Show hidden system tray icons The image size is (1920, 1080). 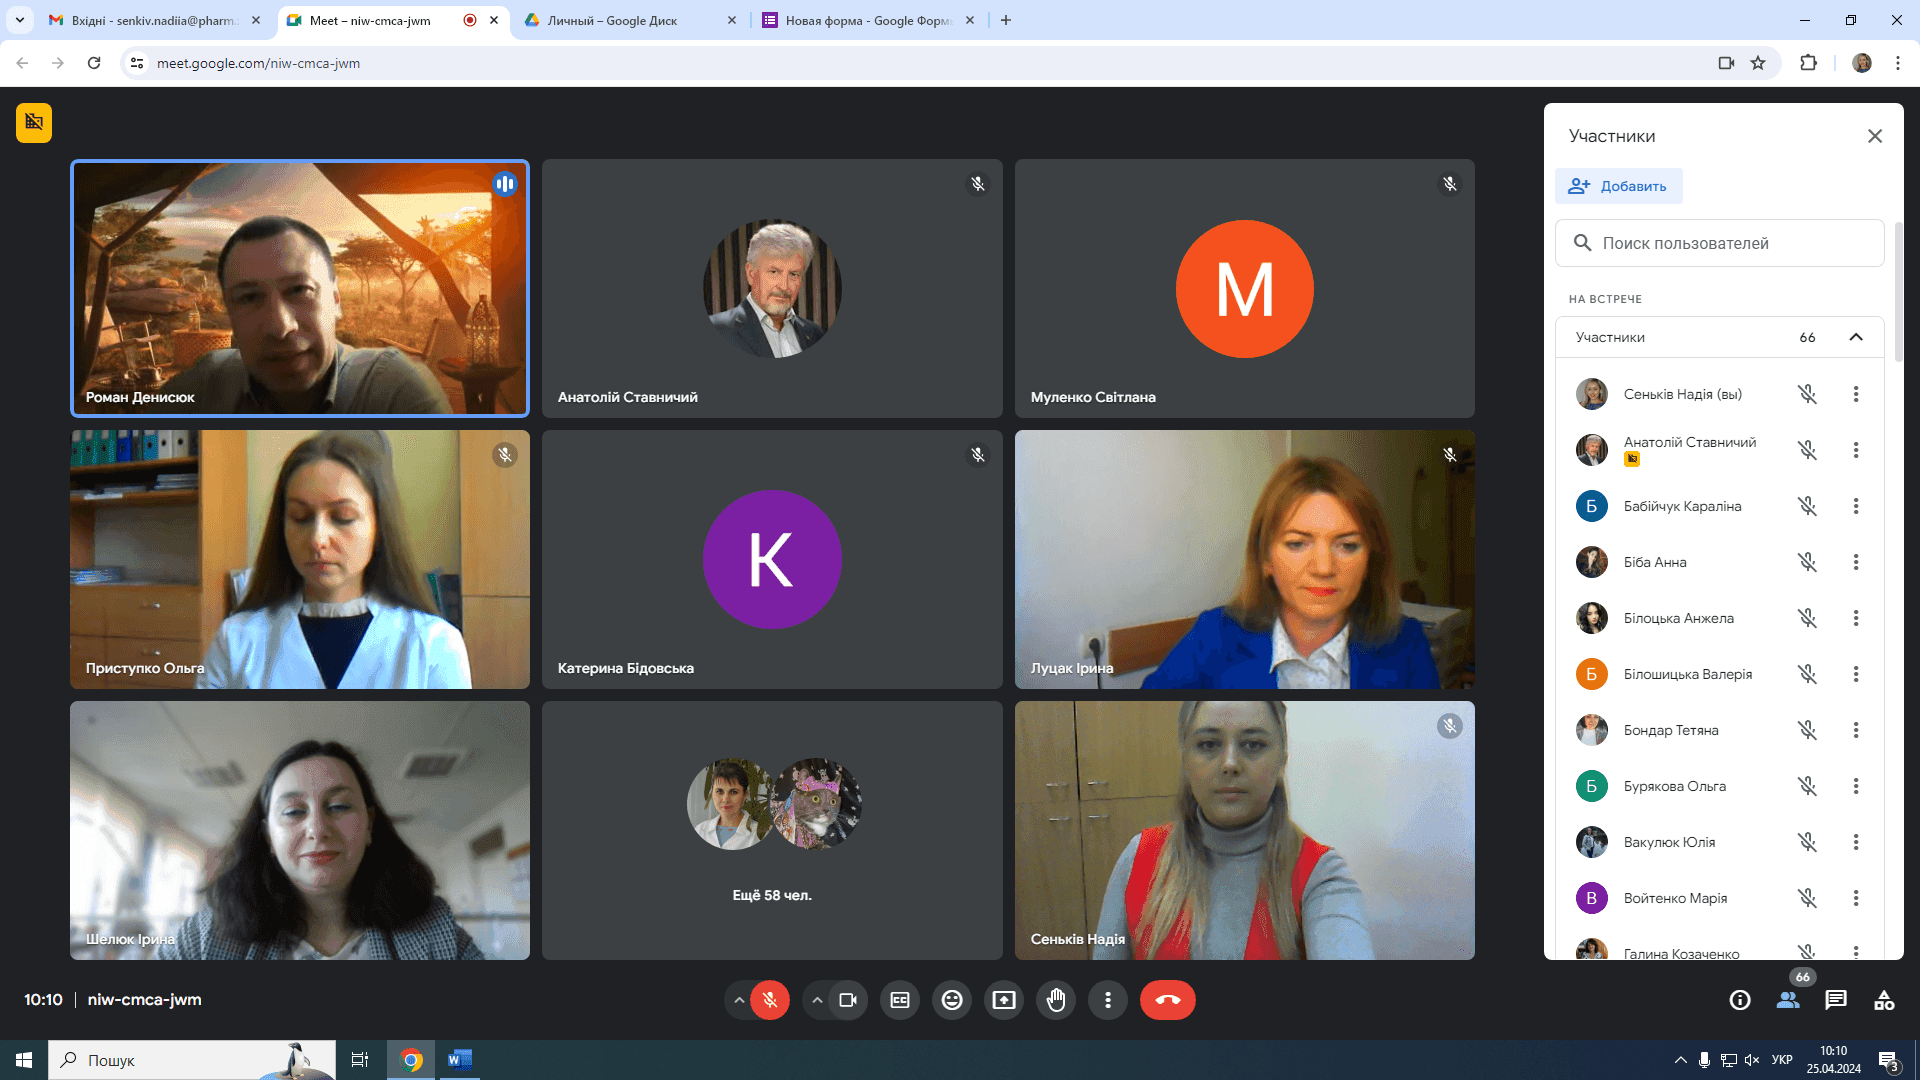click(x=1681, y=1060)
